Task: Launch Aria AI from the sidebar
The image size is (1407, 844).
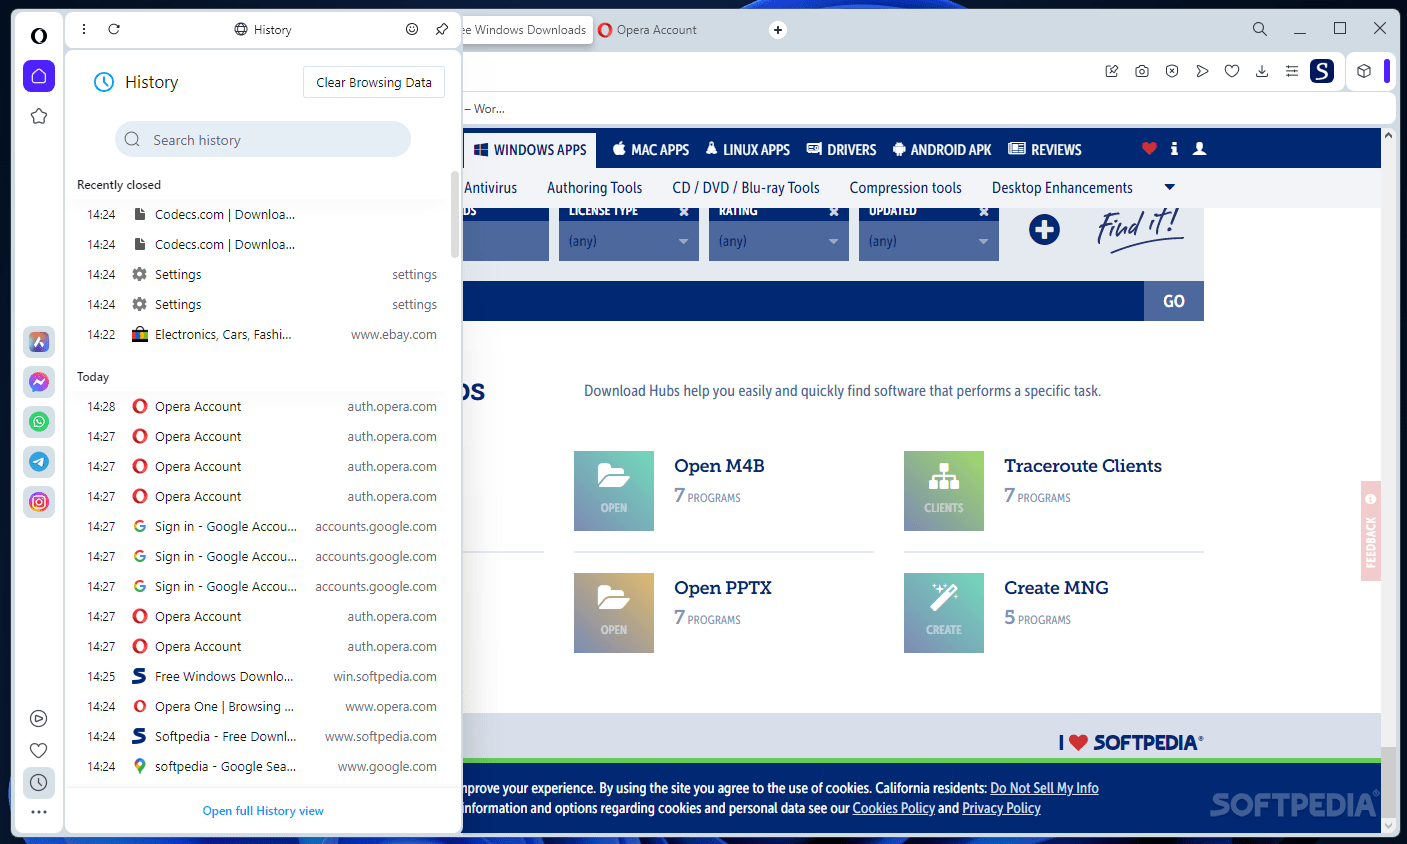Action: coord(39,342)
